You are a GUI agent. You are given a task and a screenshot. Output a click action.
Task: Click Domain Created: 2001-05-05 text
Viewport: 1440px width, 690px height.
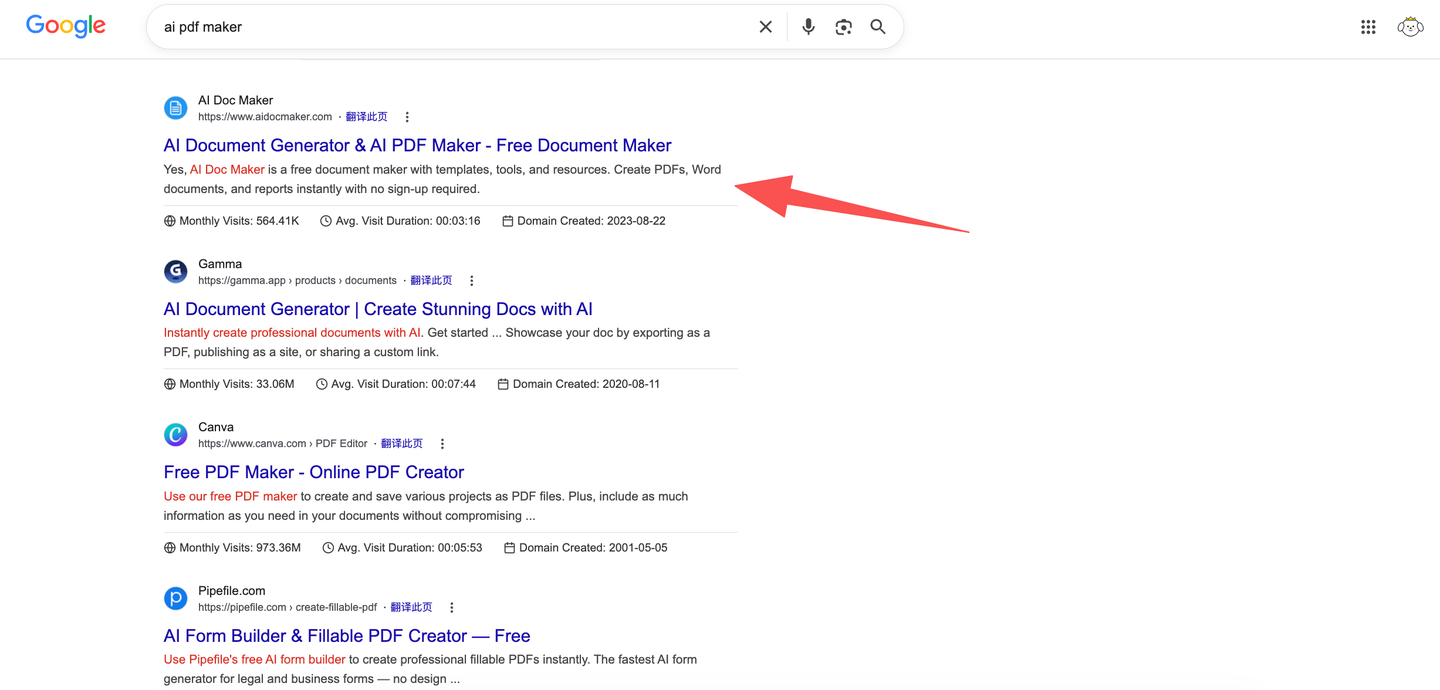(x=593, y=548)
